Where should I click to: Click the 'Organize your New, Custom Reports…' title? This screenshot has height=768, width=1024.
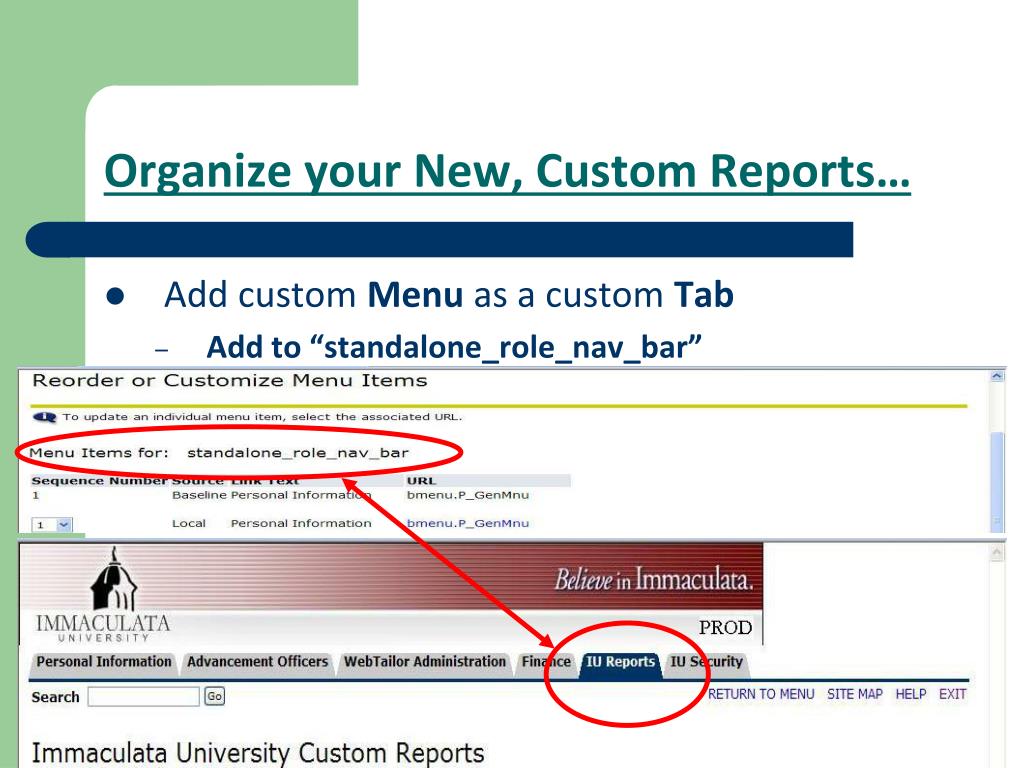click(x=507, y=172)
